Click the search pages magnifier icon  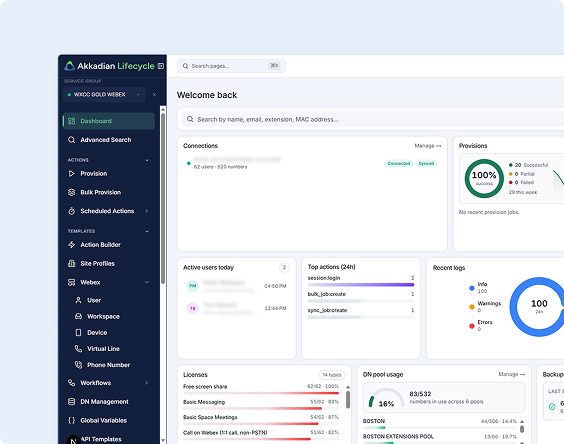[x=185, y=66]
